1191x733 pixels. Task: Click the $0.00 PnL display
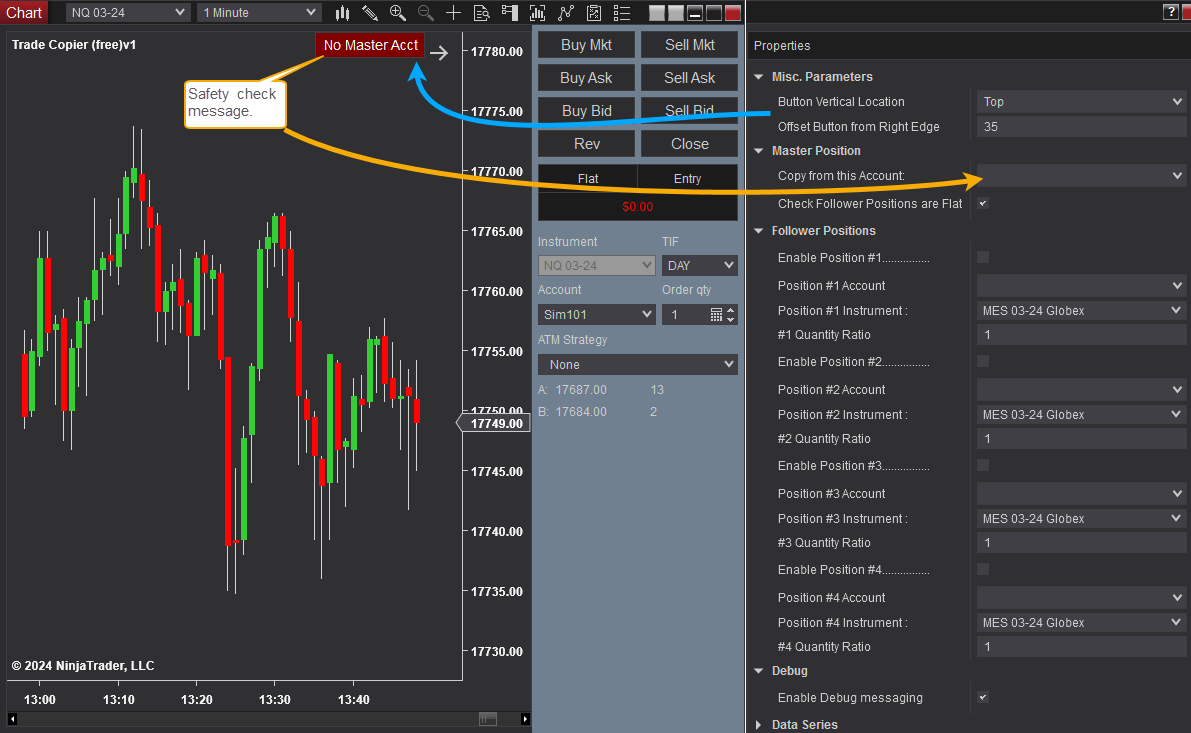(637, 207)
